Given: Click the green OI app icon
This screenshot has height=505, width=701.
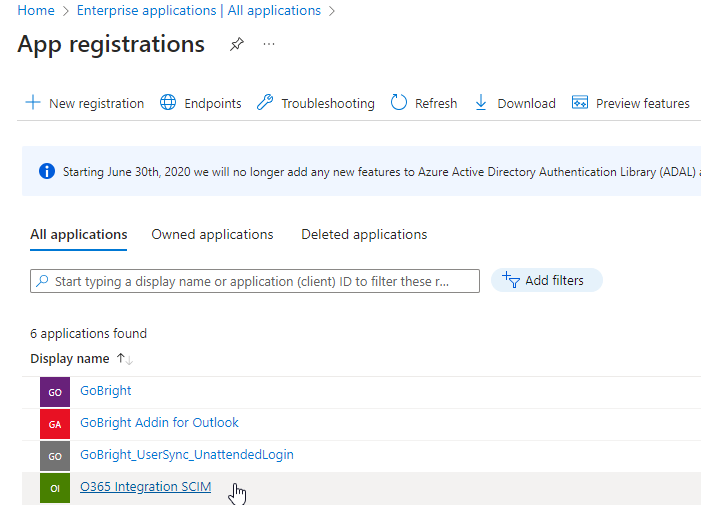Looking at the screenshot, I should coord(55,488).
